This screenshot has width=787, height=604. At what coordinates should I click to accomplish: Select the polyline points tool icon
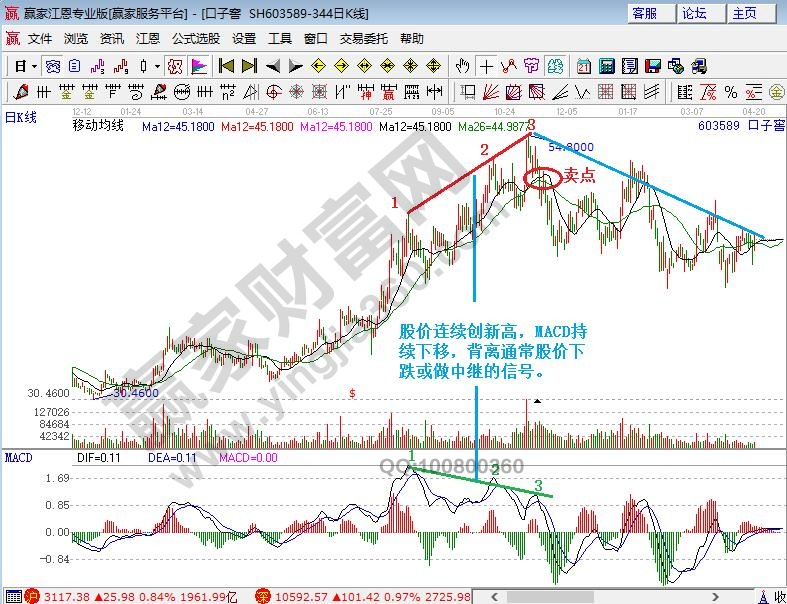[x=509, y=66]
